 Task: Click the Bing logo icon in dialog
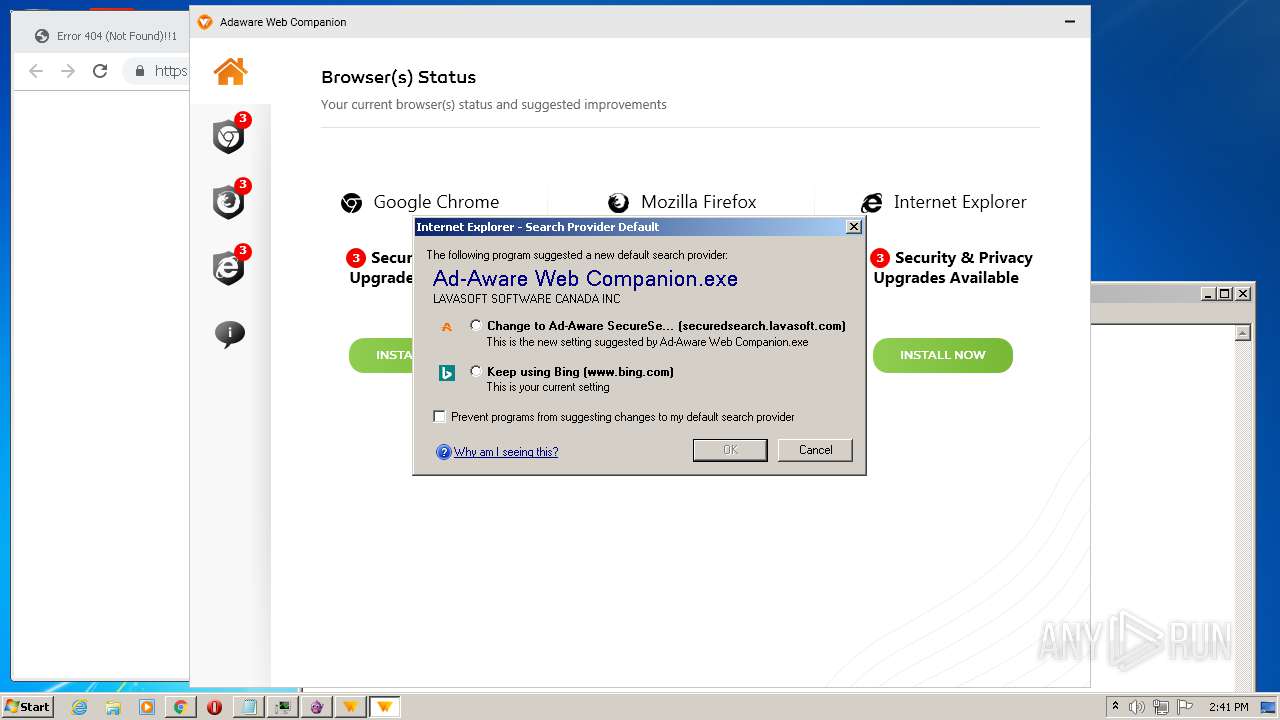[x=447, y=373]
